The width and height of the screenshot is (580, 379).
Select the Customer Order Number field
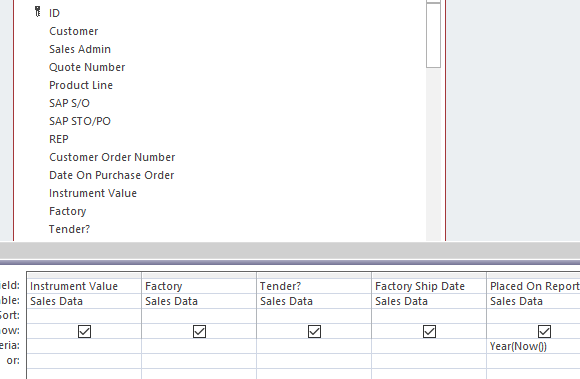click(x=112, y=157)
